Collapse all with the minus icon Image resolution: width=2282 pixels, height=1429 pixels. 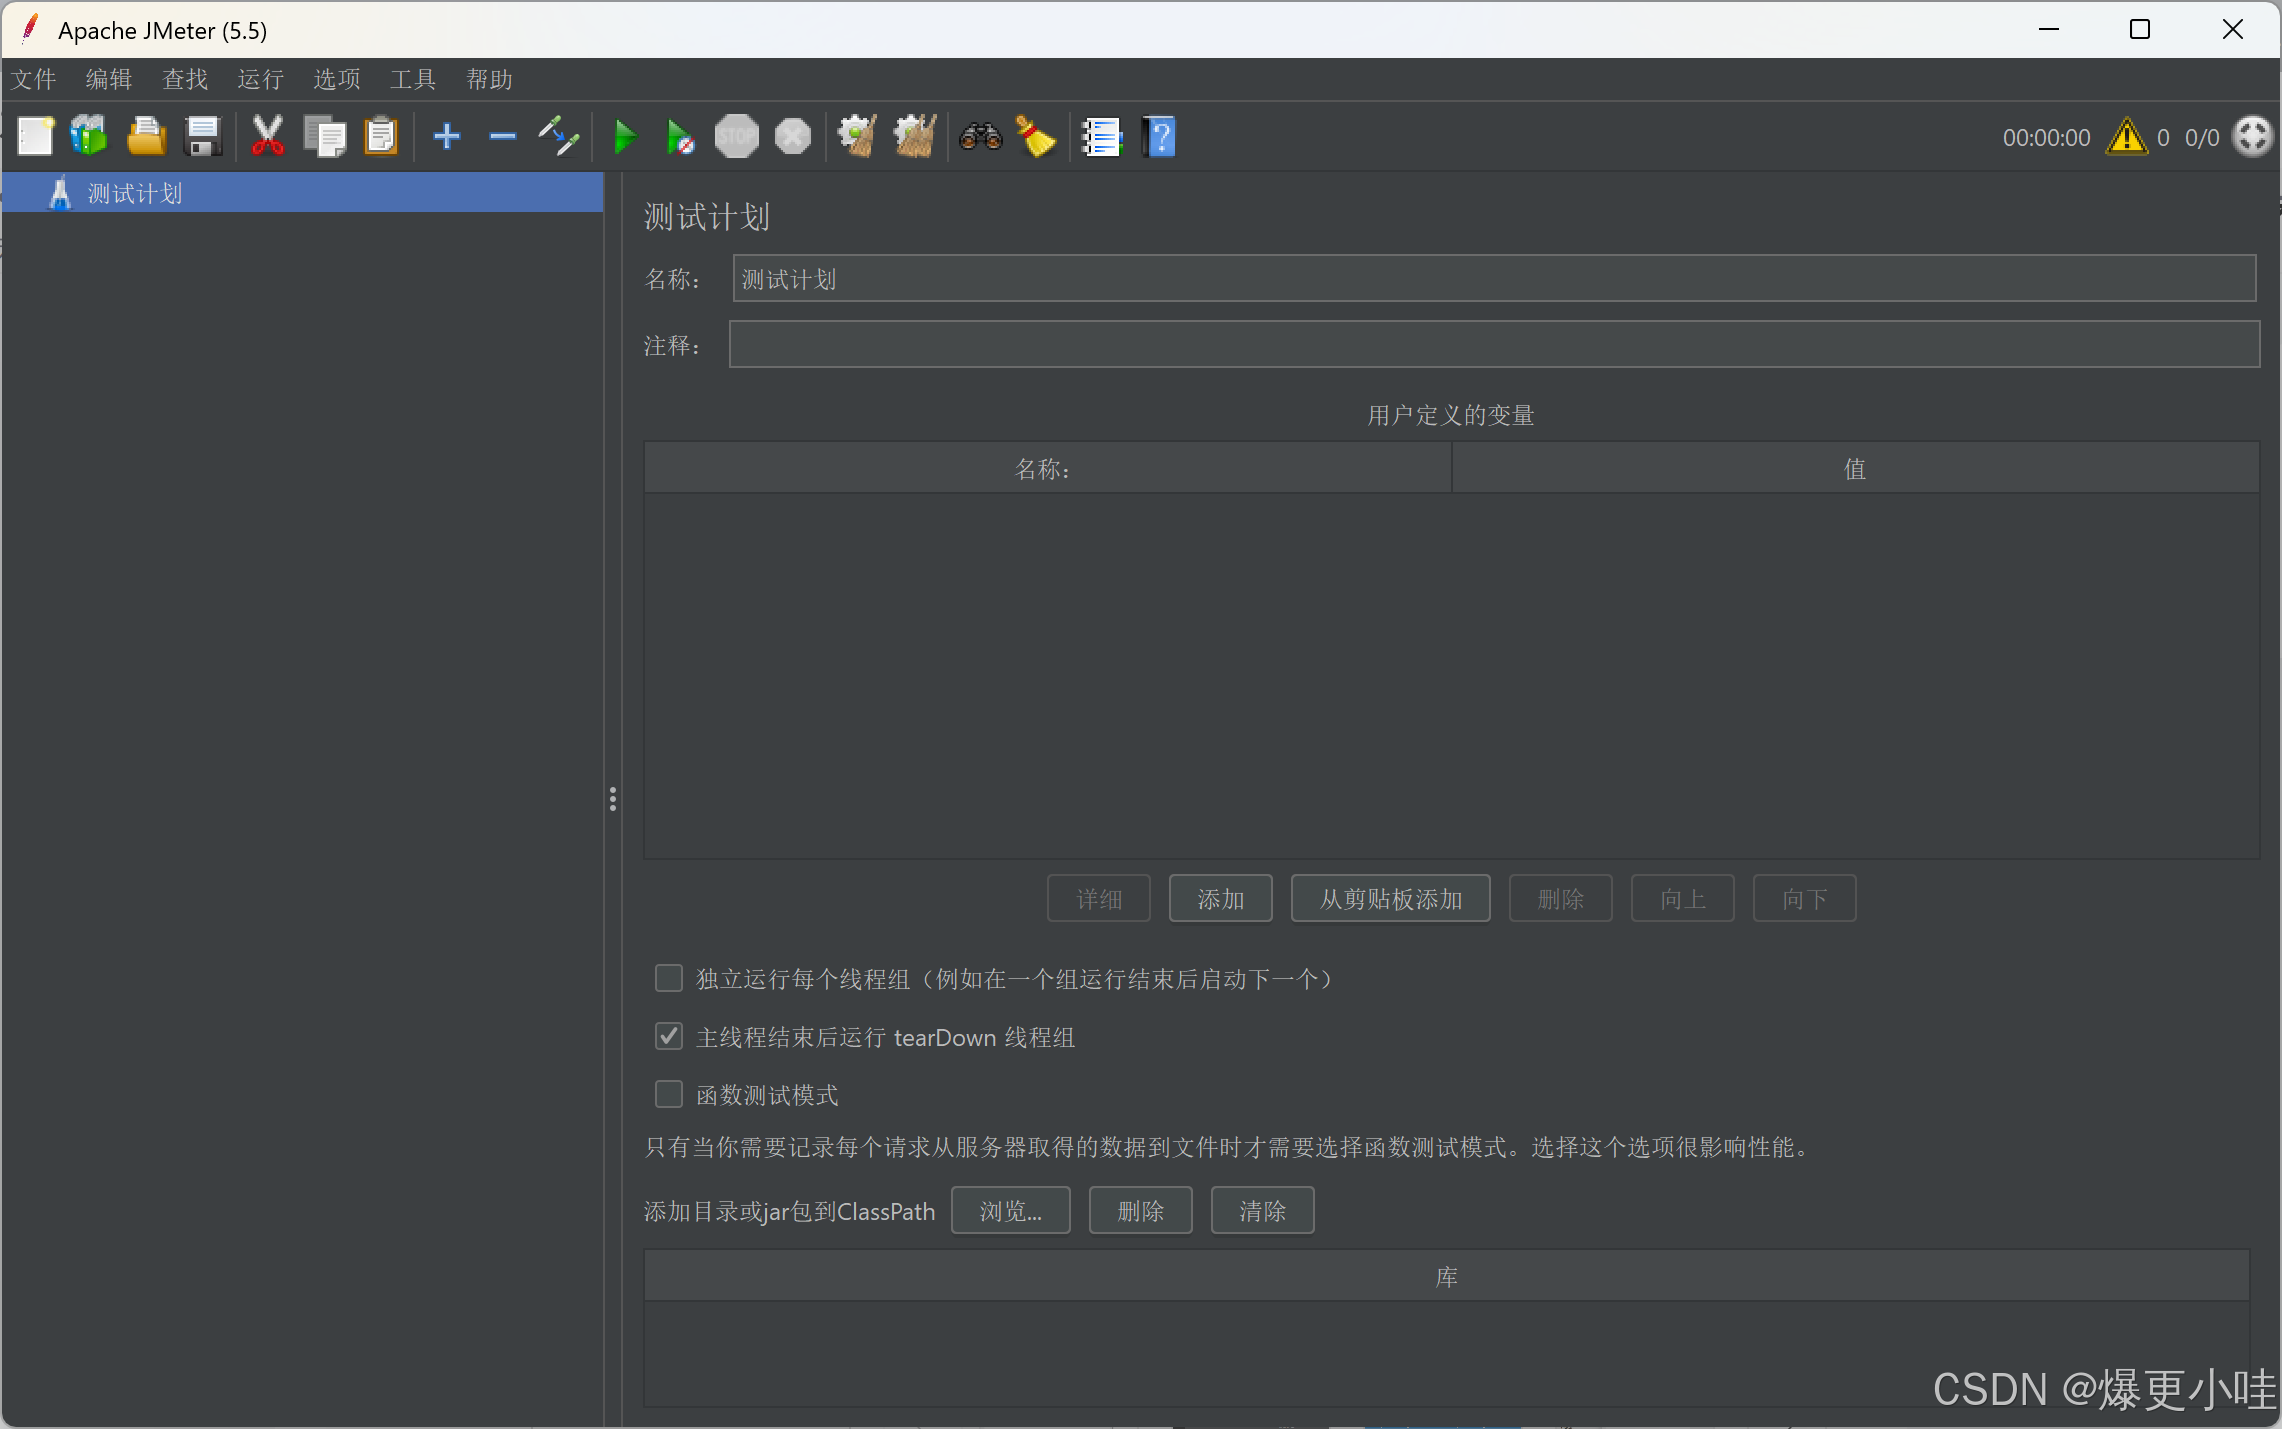502,137
